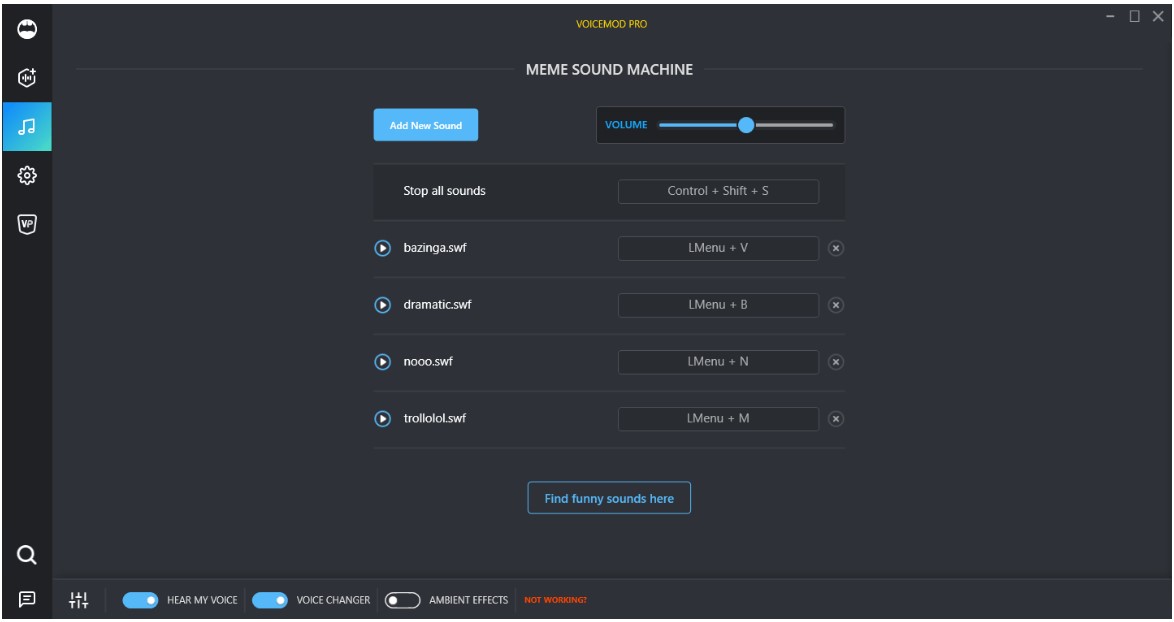Minimize the Voicemod window
This screenshot has height=622, width=1174.
click(1110, 16)
